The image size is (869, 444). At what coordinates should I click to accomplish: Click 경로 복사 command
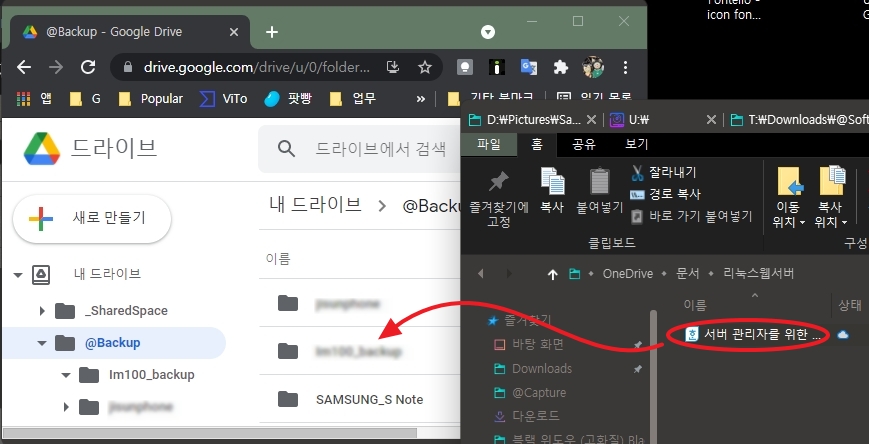point(665,195)
